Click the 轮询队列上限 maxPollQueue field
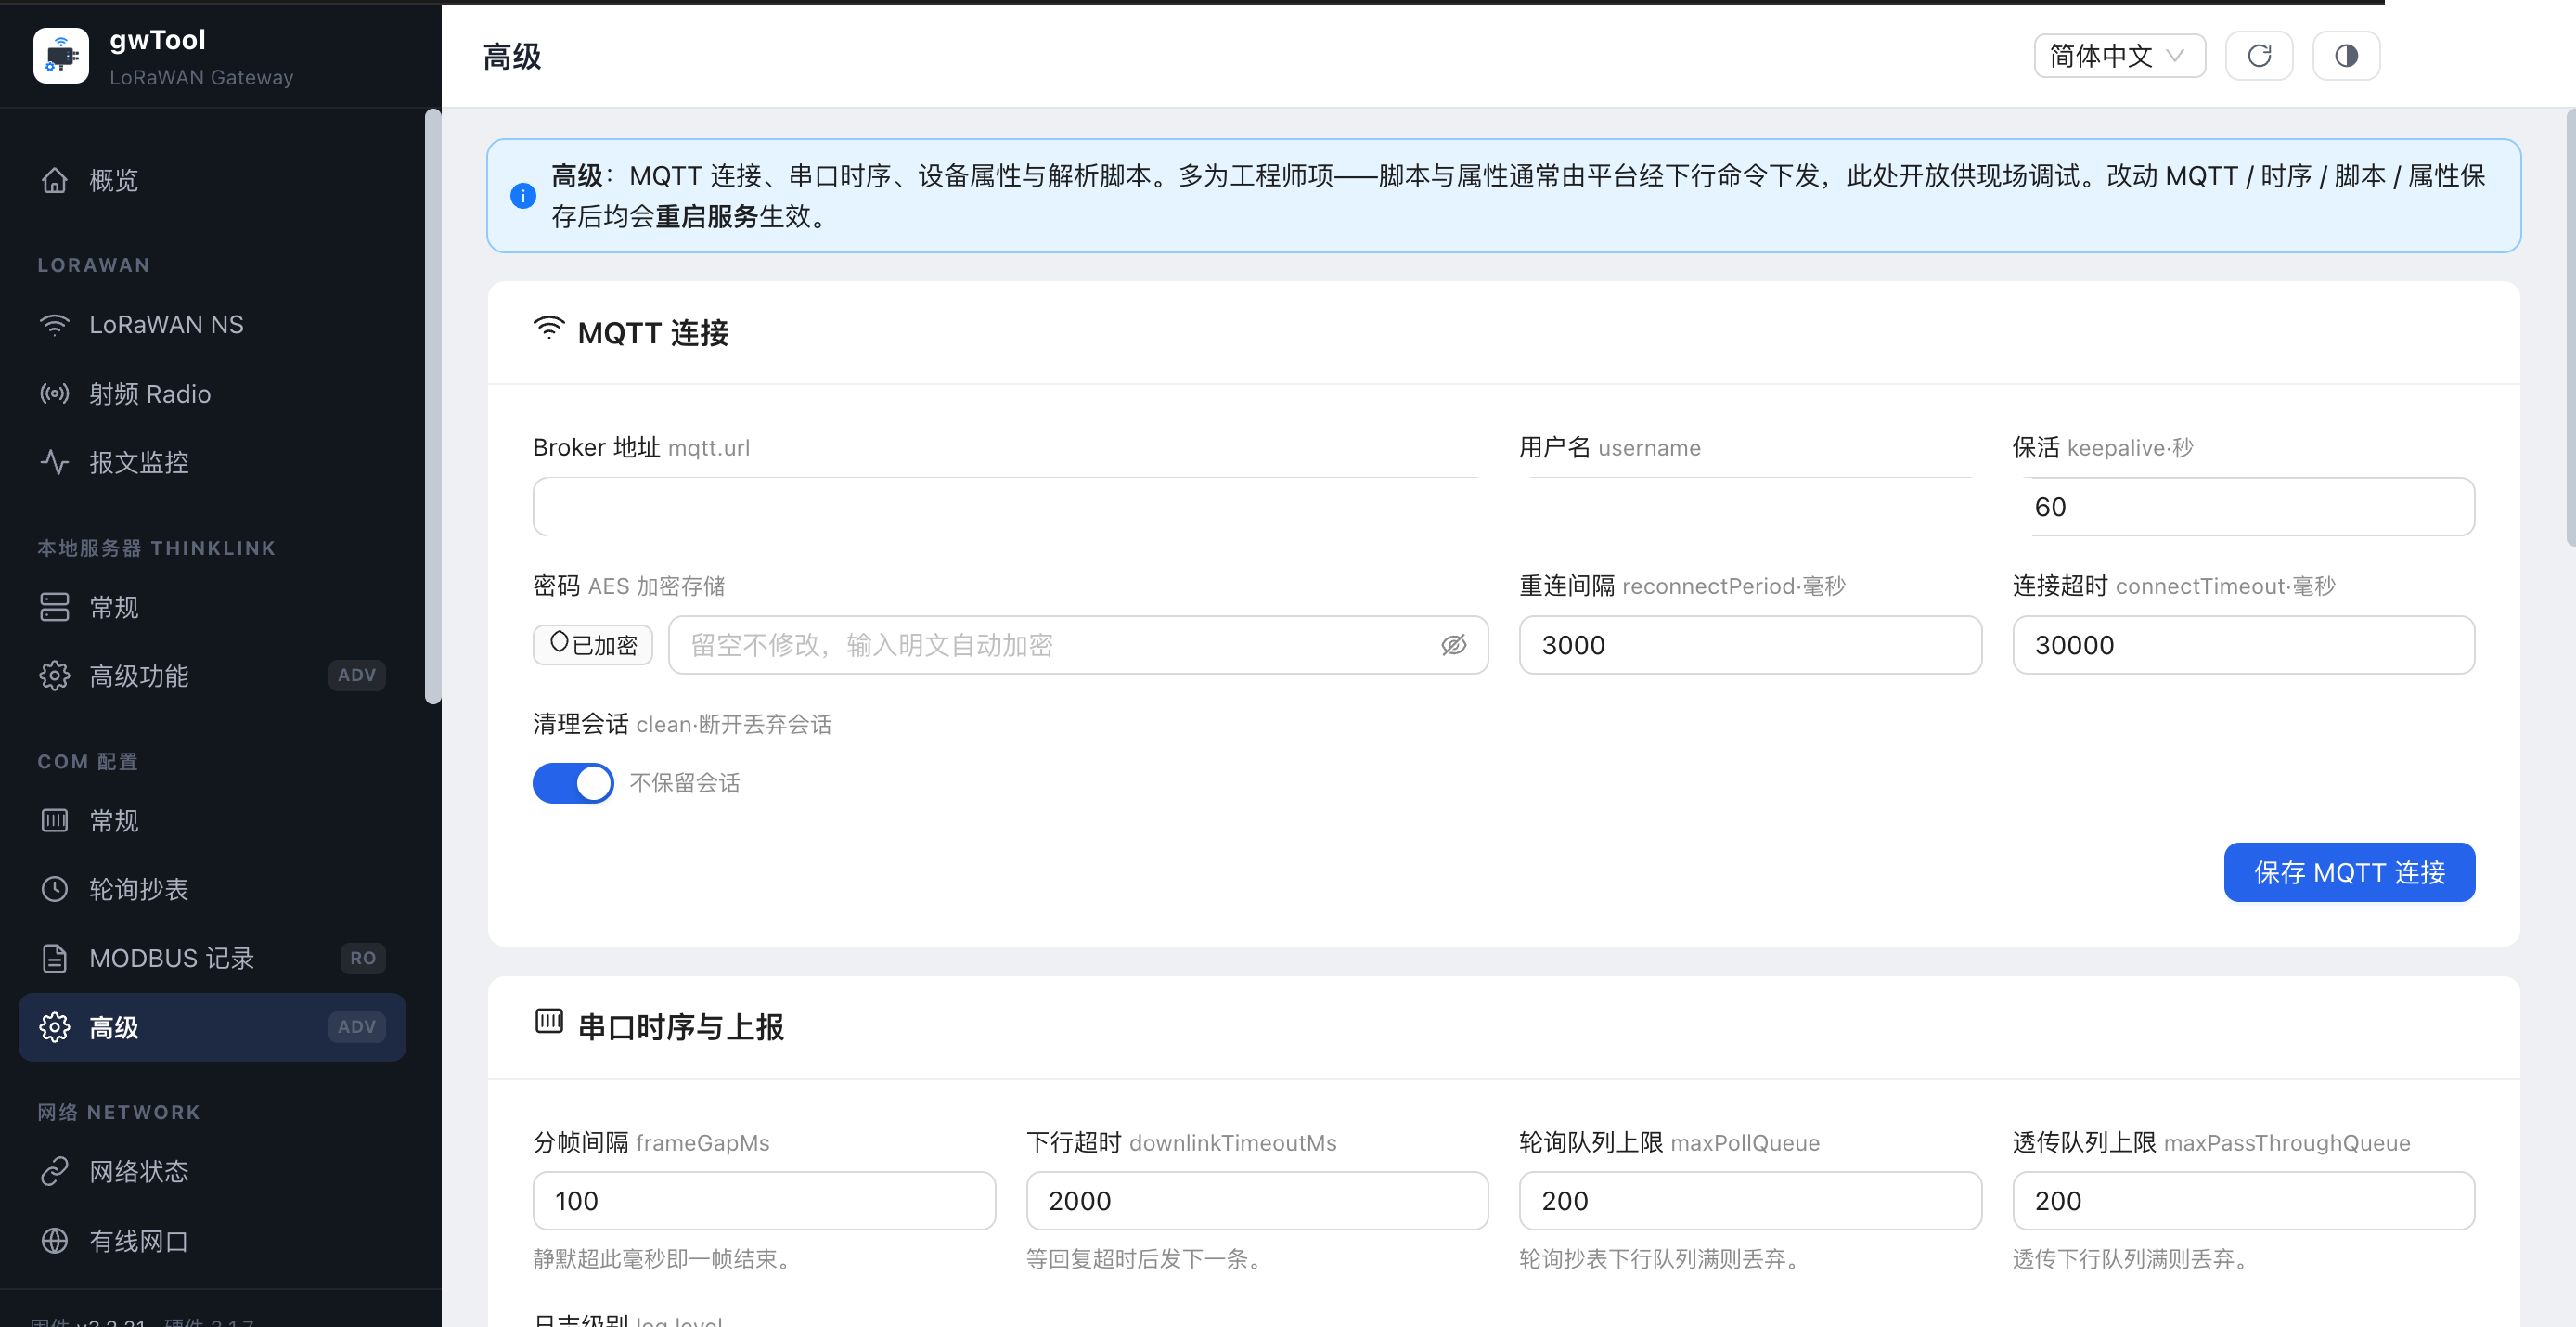Screen dimensions: 2576x1327 [1750, 1201]
